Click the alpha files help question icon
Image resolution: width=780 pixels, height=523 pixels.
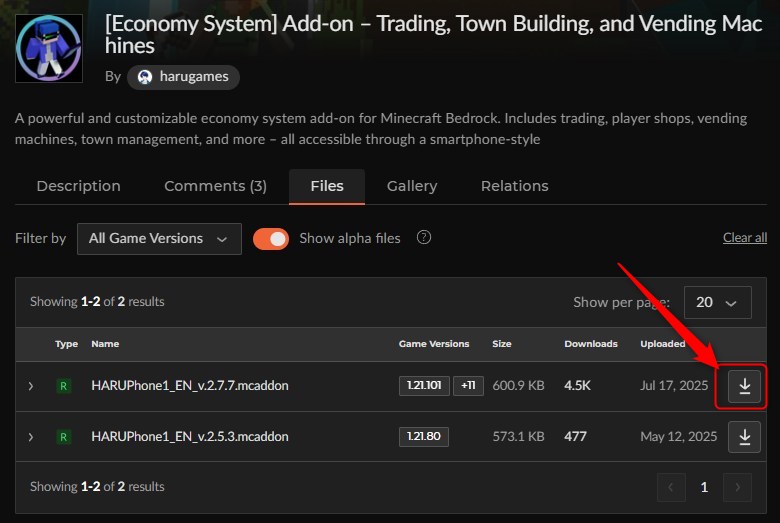(424, 237)
